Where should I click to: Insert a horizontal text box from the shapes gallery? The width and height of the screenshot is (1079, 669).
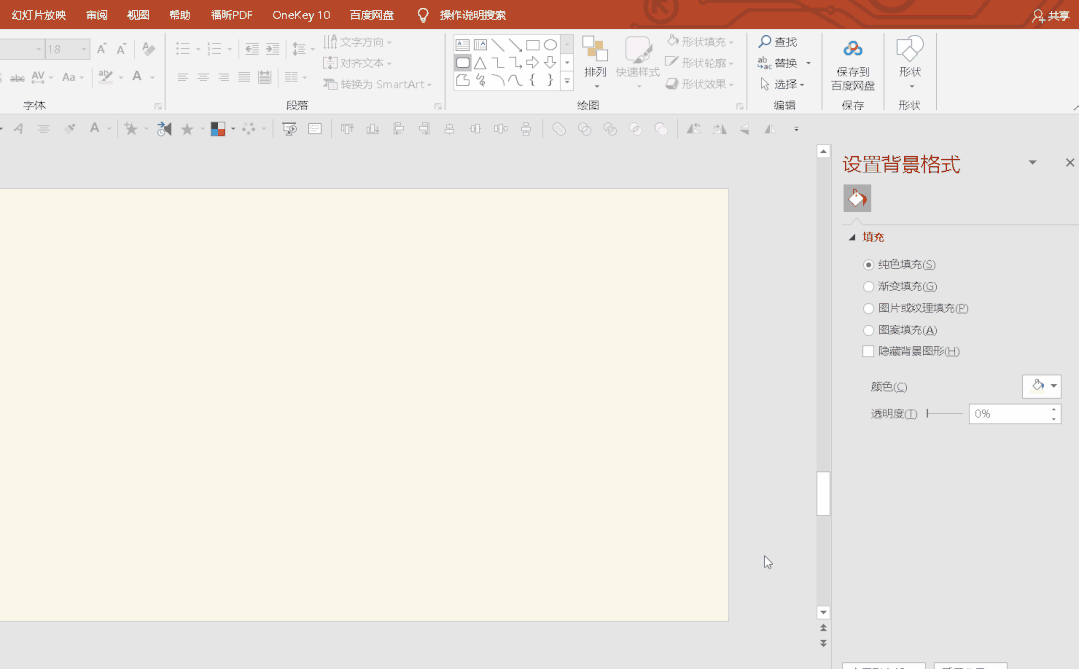462,45
